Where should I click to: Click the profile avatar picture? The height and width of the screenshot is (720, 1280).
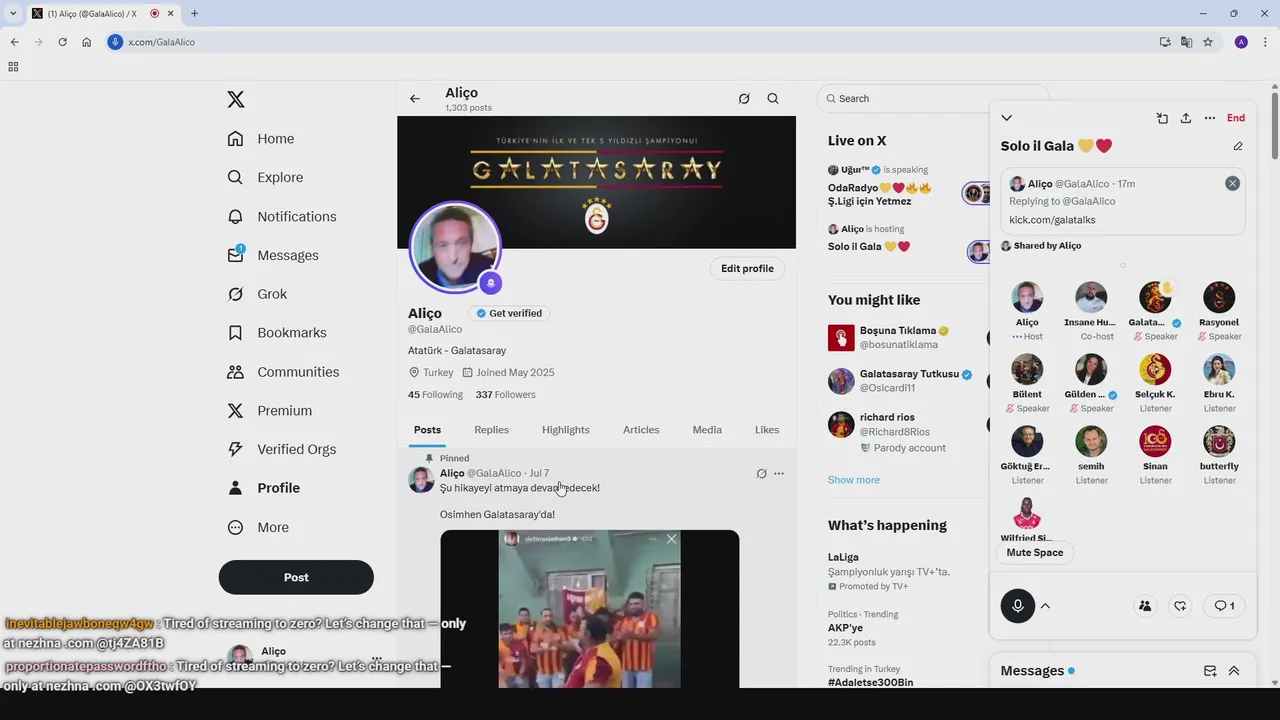[455, 248]
